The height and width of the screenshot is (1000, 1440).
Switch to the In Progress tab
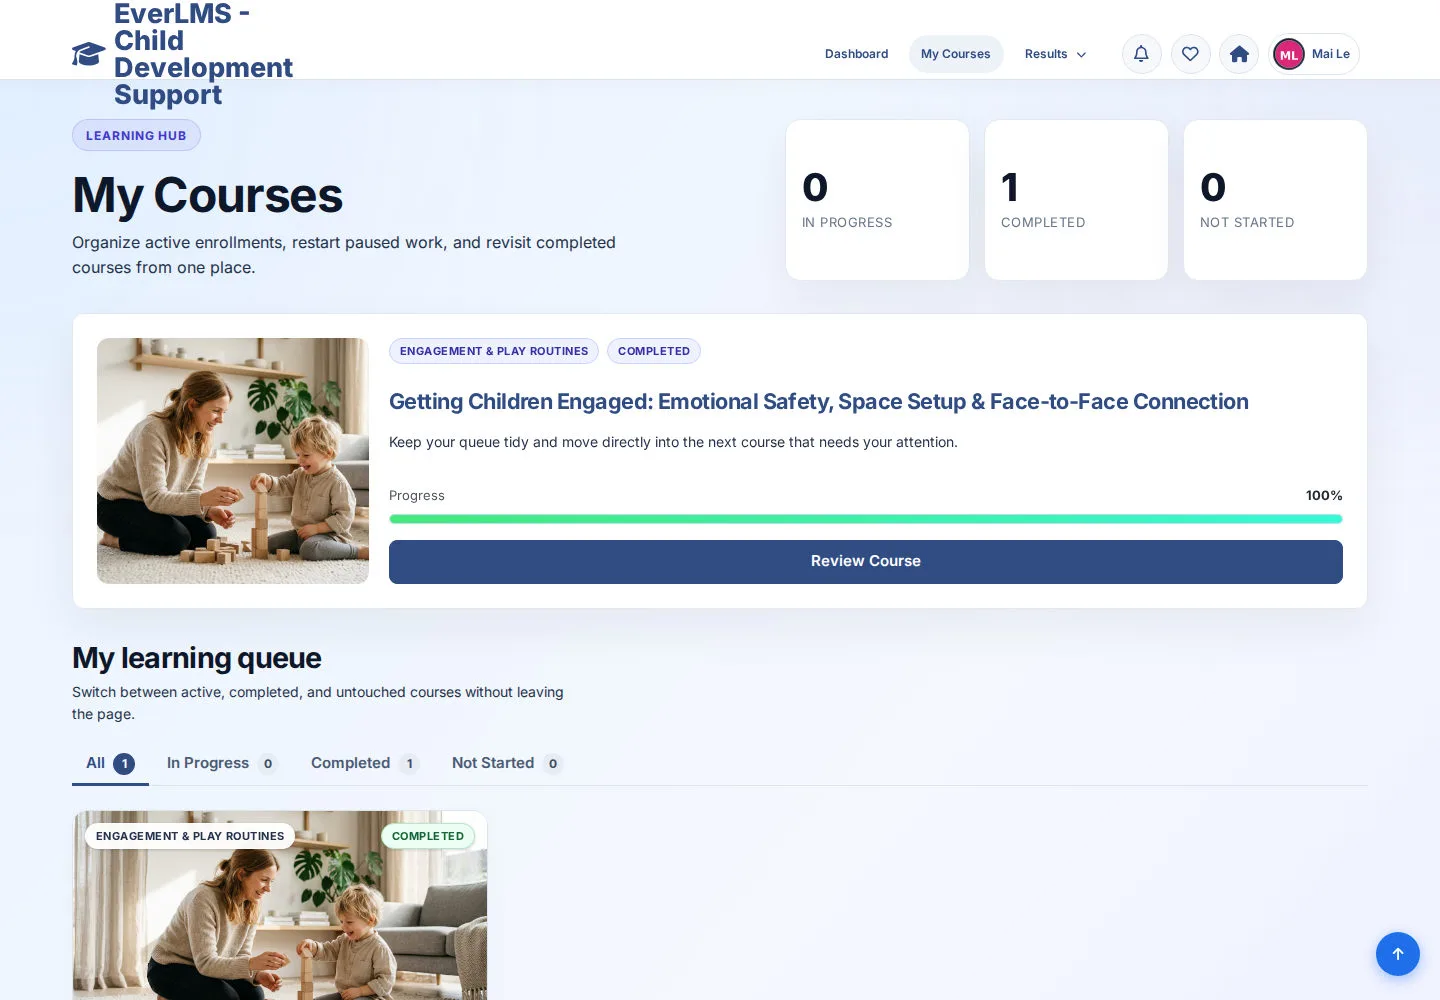pos(221,764)
